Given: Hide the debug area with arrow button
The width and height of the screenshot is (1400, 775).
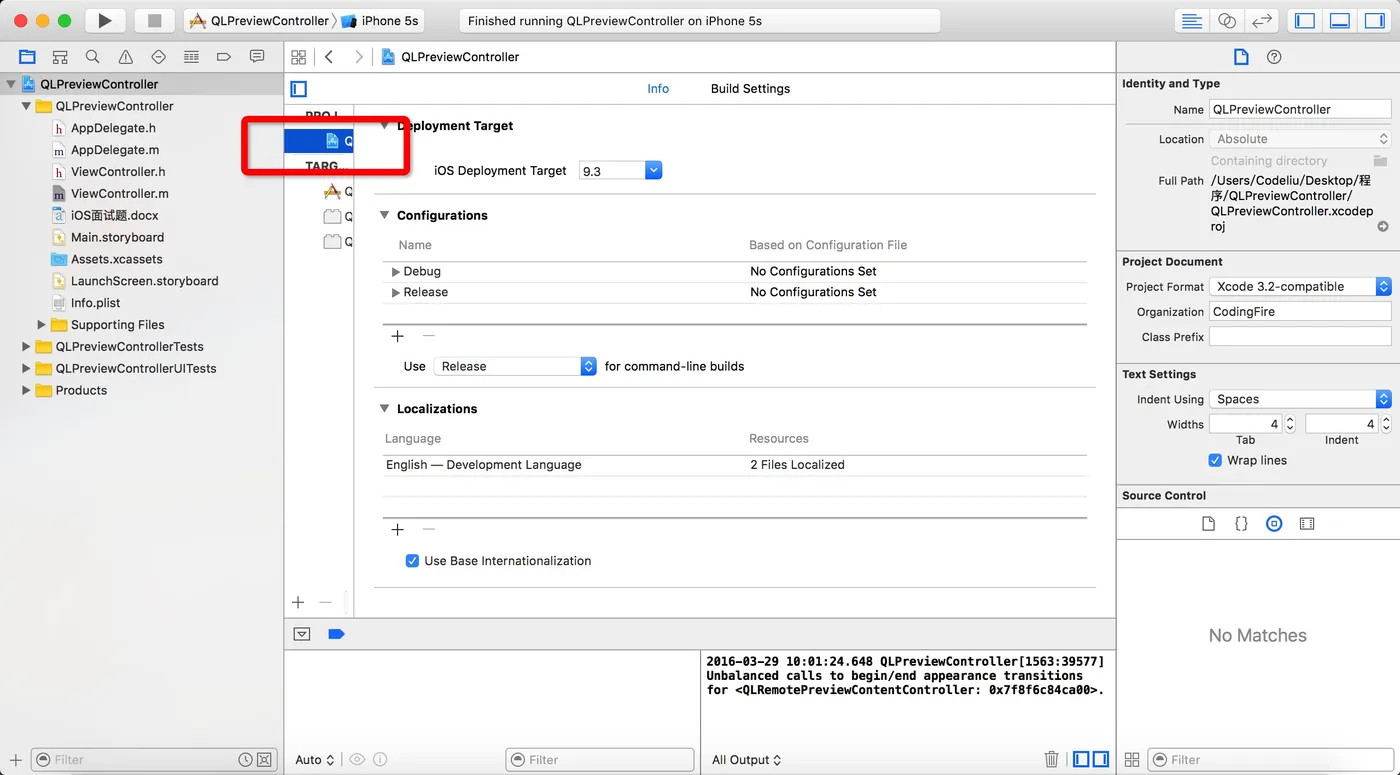Looking at the screenshot, I should point(302,634).
